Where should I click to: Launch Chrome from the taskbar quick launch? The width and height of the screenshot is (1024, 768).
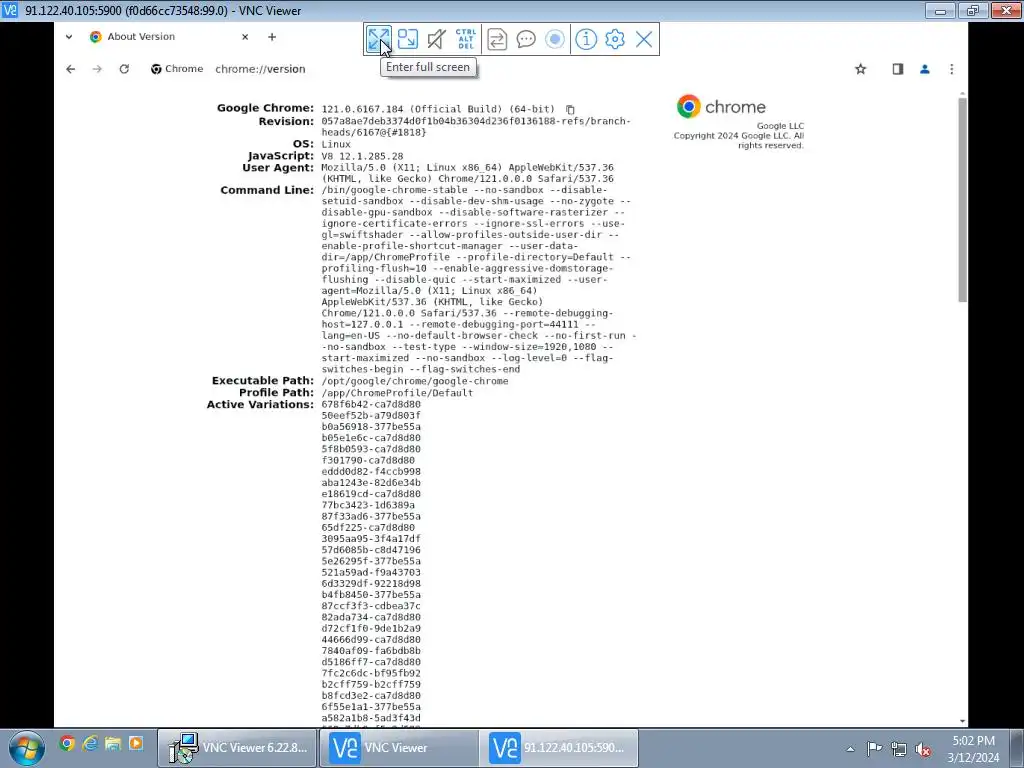point(67,743)
